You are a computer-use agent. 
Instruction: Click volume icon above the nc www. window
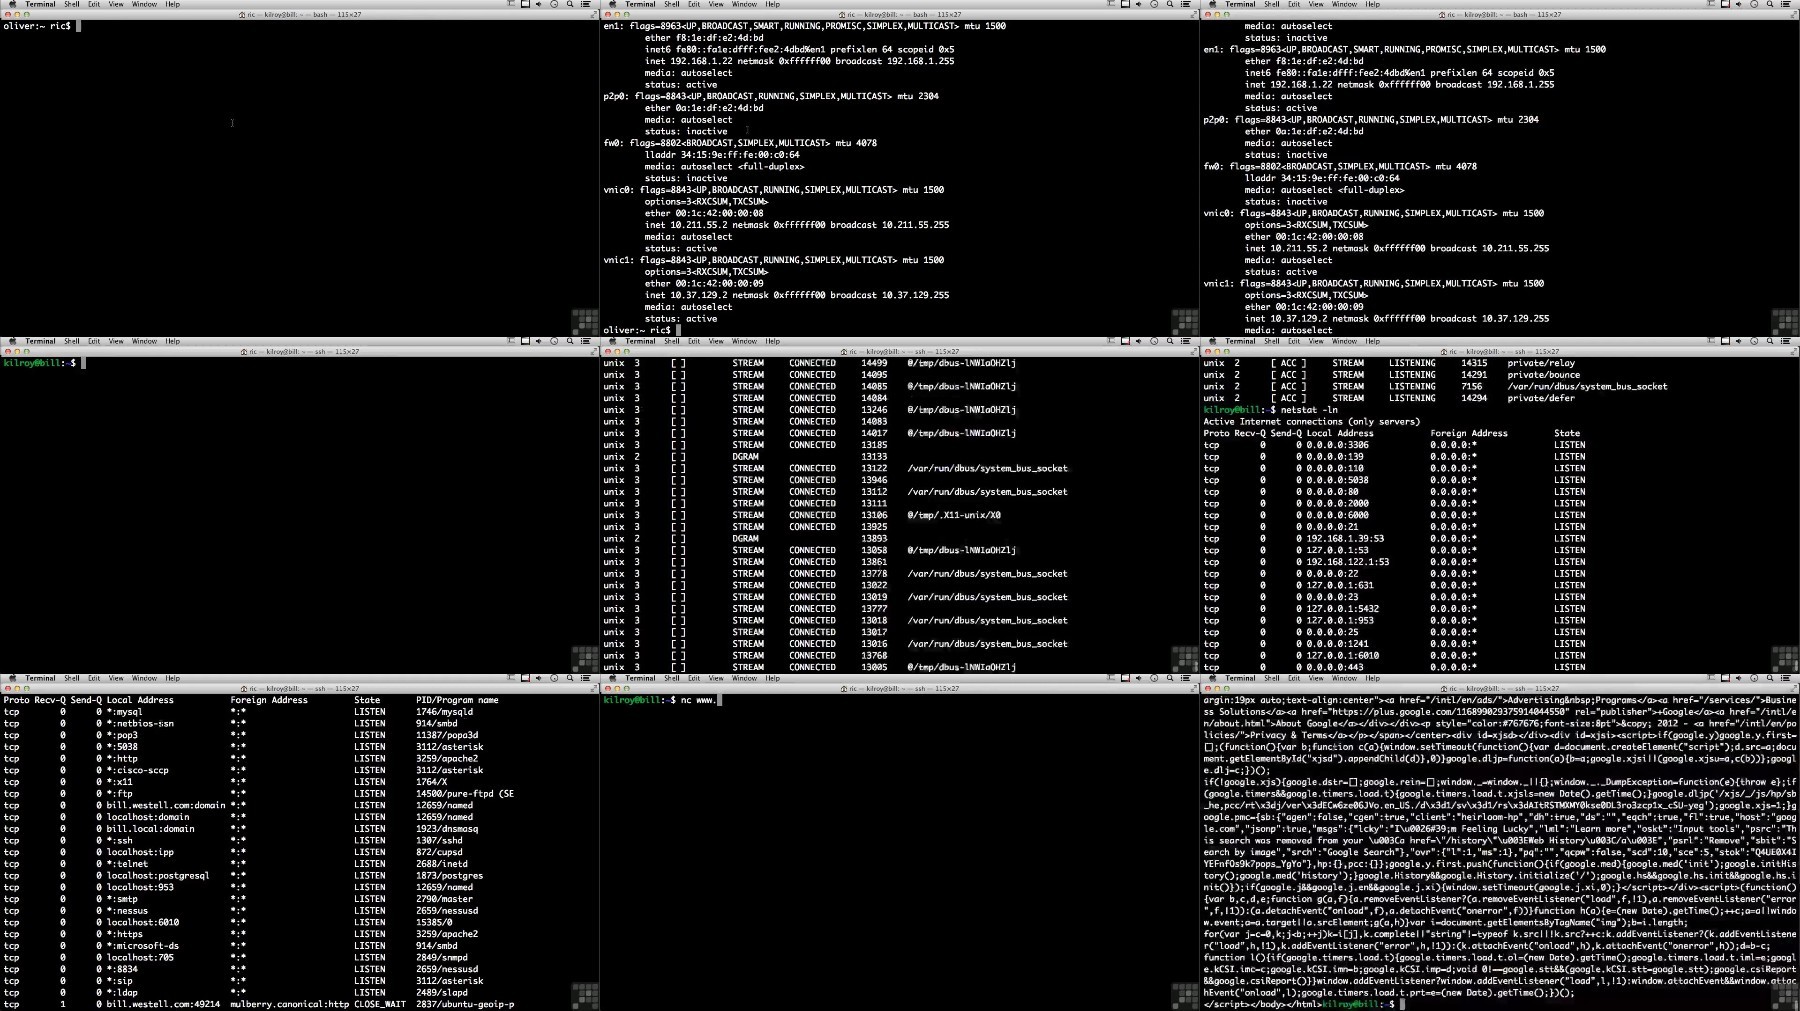(x=1140, y=678)
